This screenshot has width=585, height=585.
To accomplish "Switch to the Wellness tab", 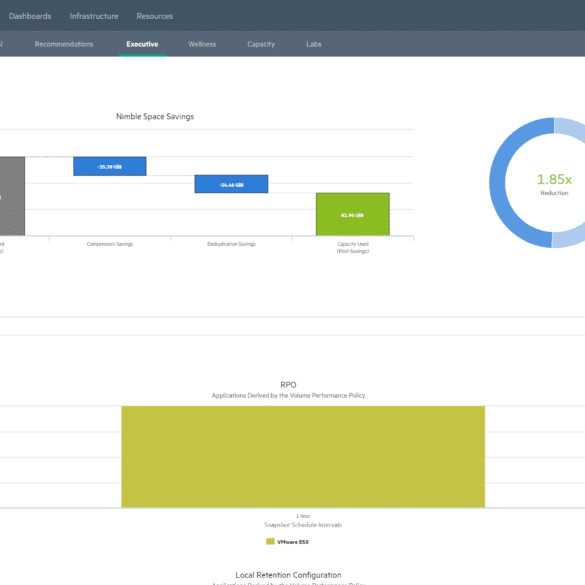I will tap(202, 44).
